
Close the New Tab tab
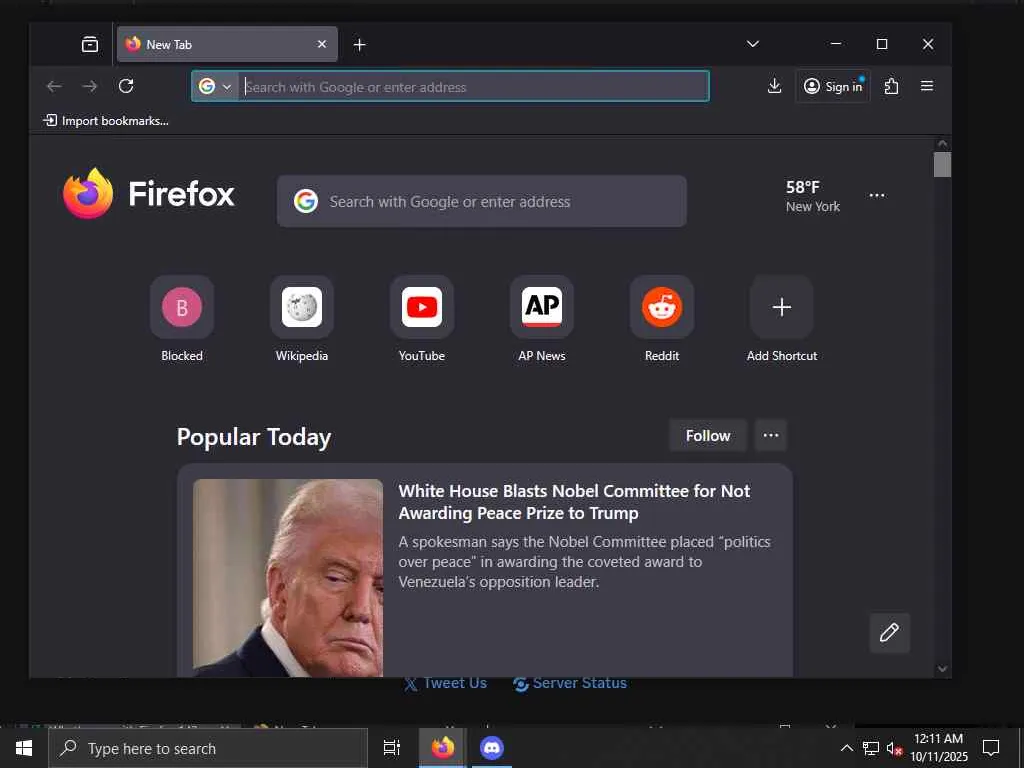coord(322,44)
